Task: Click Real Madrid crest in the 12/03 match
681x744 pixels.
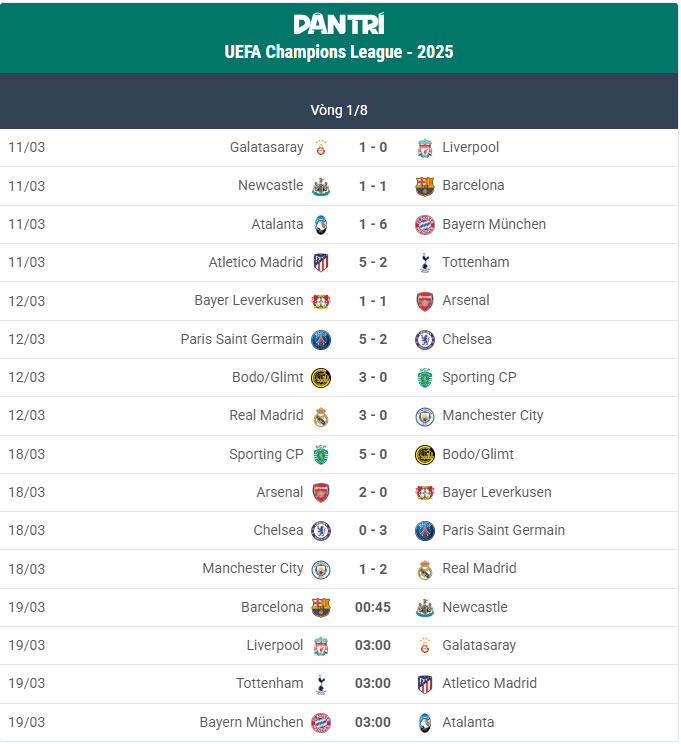Action: (321, 416)
